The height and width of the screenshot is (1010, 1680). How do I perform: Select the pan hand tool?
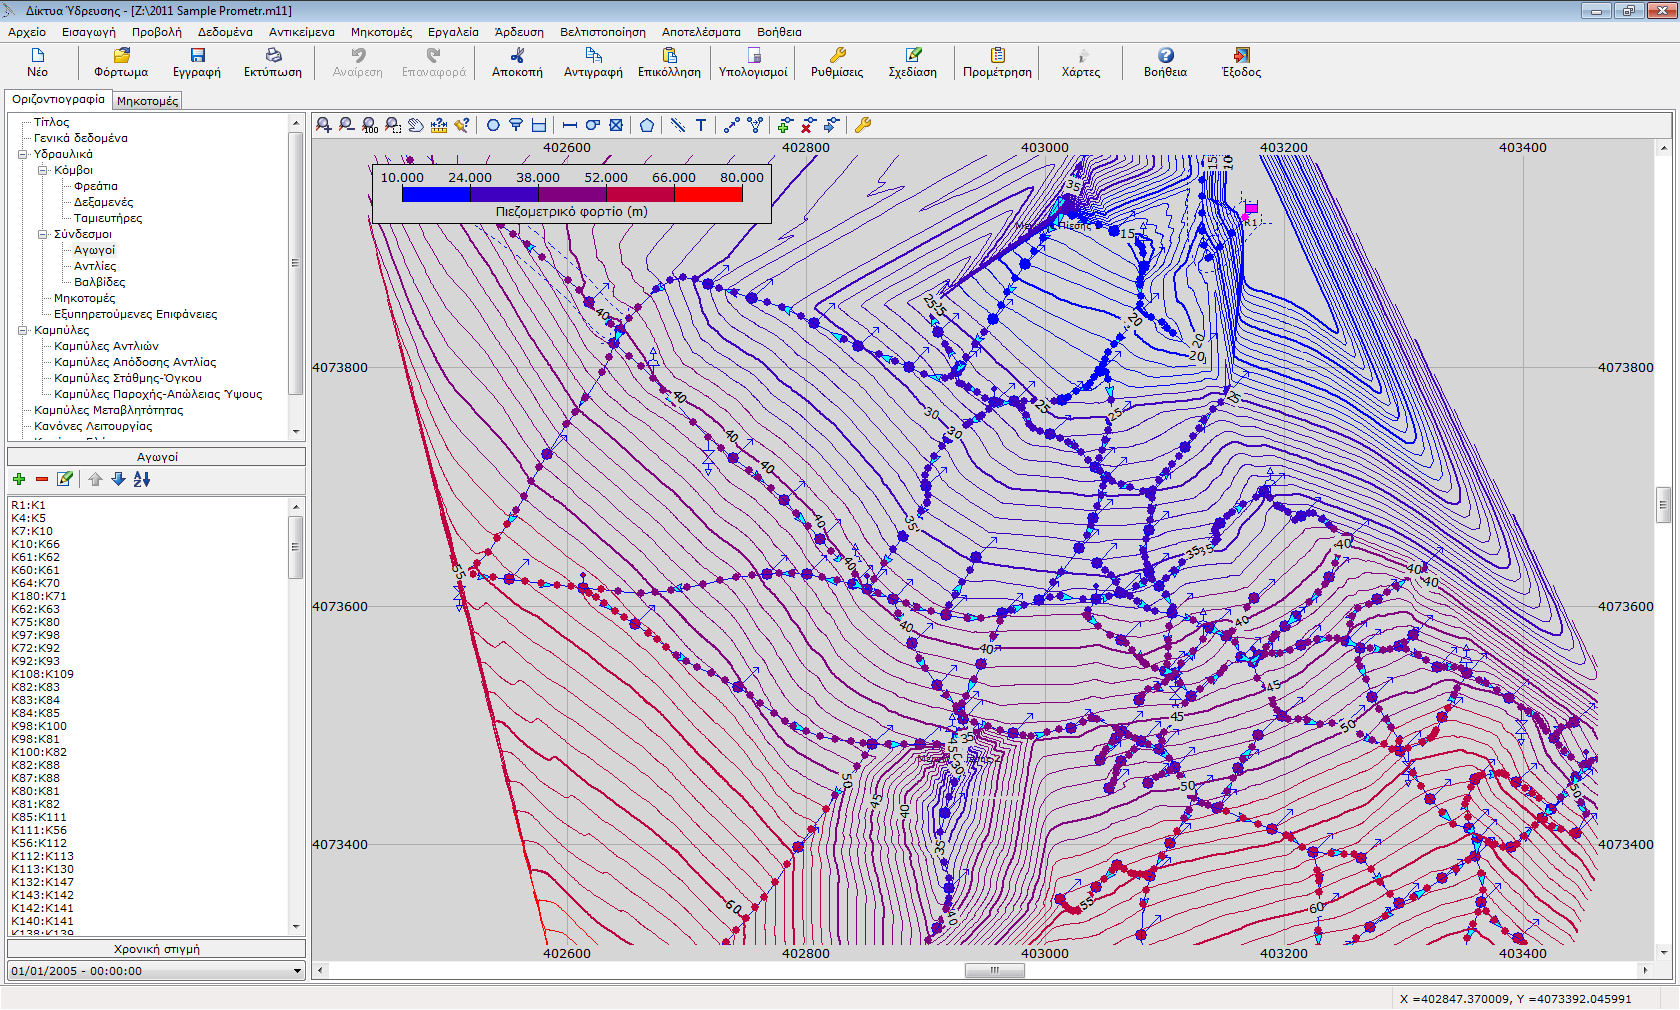pyautogui.click(x=416, y=125)
